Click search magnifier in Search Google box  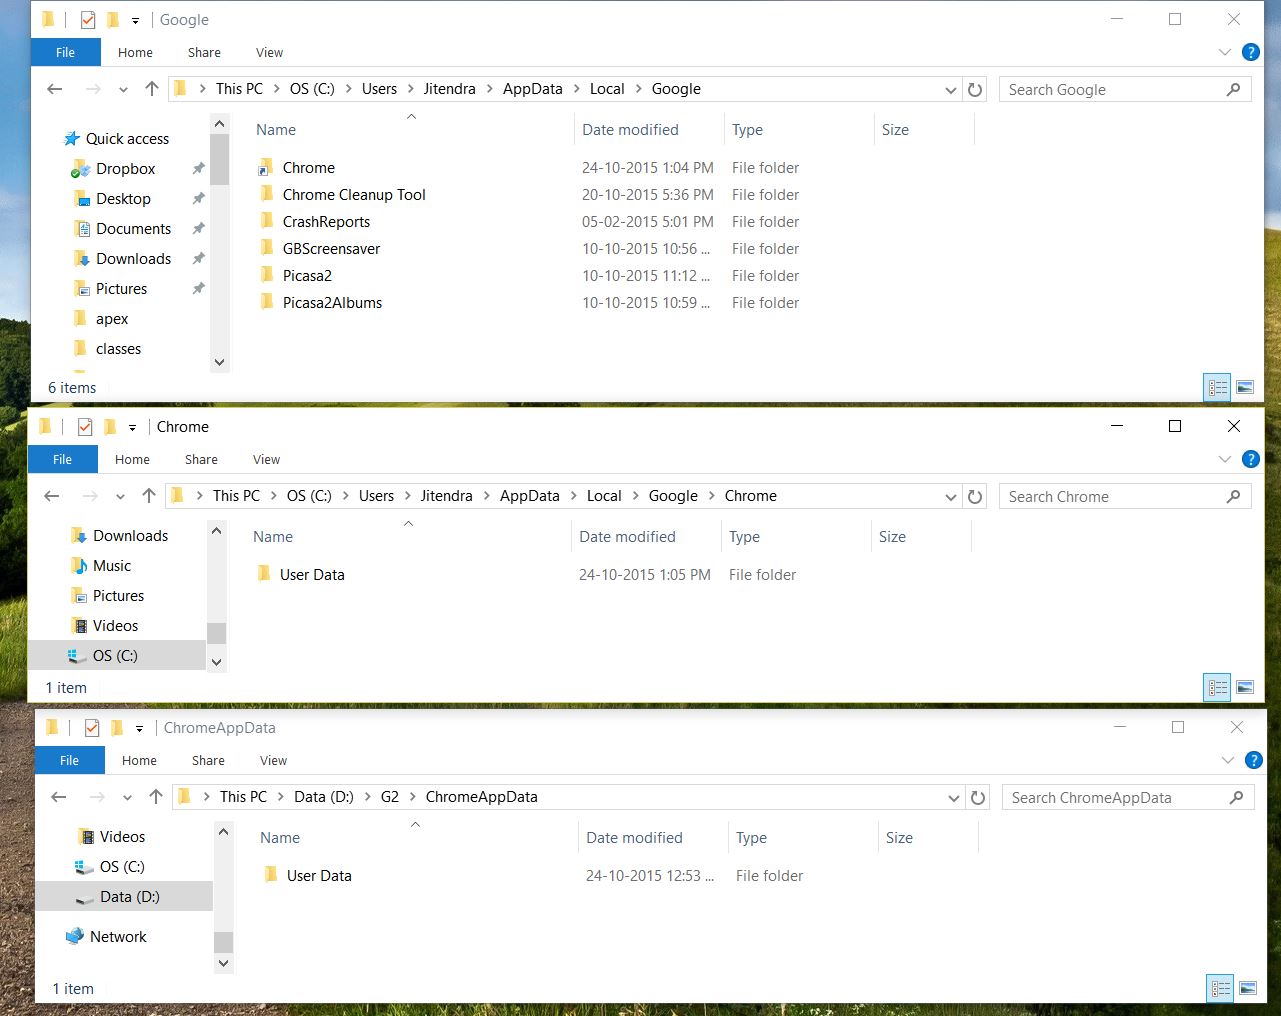pos(1234,89)
